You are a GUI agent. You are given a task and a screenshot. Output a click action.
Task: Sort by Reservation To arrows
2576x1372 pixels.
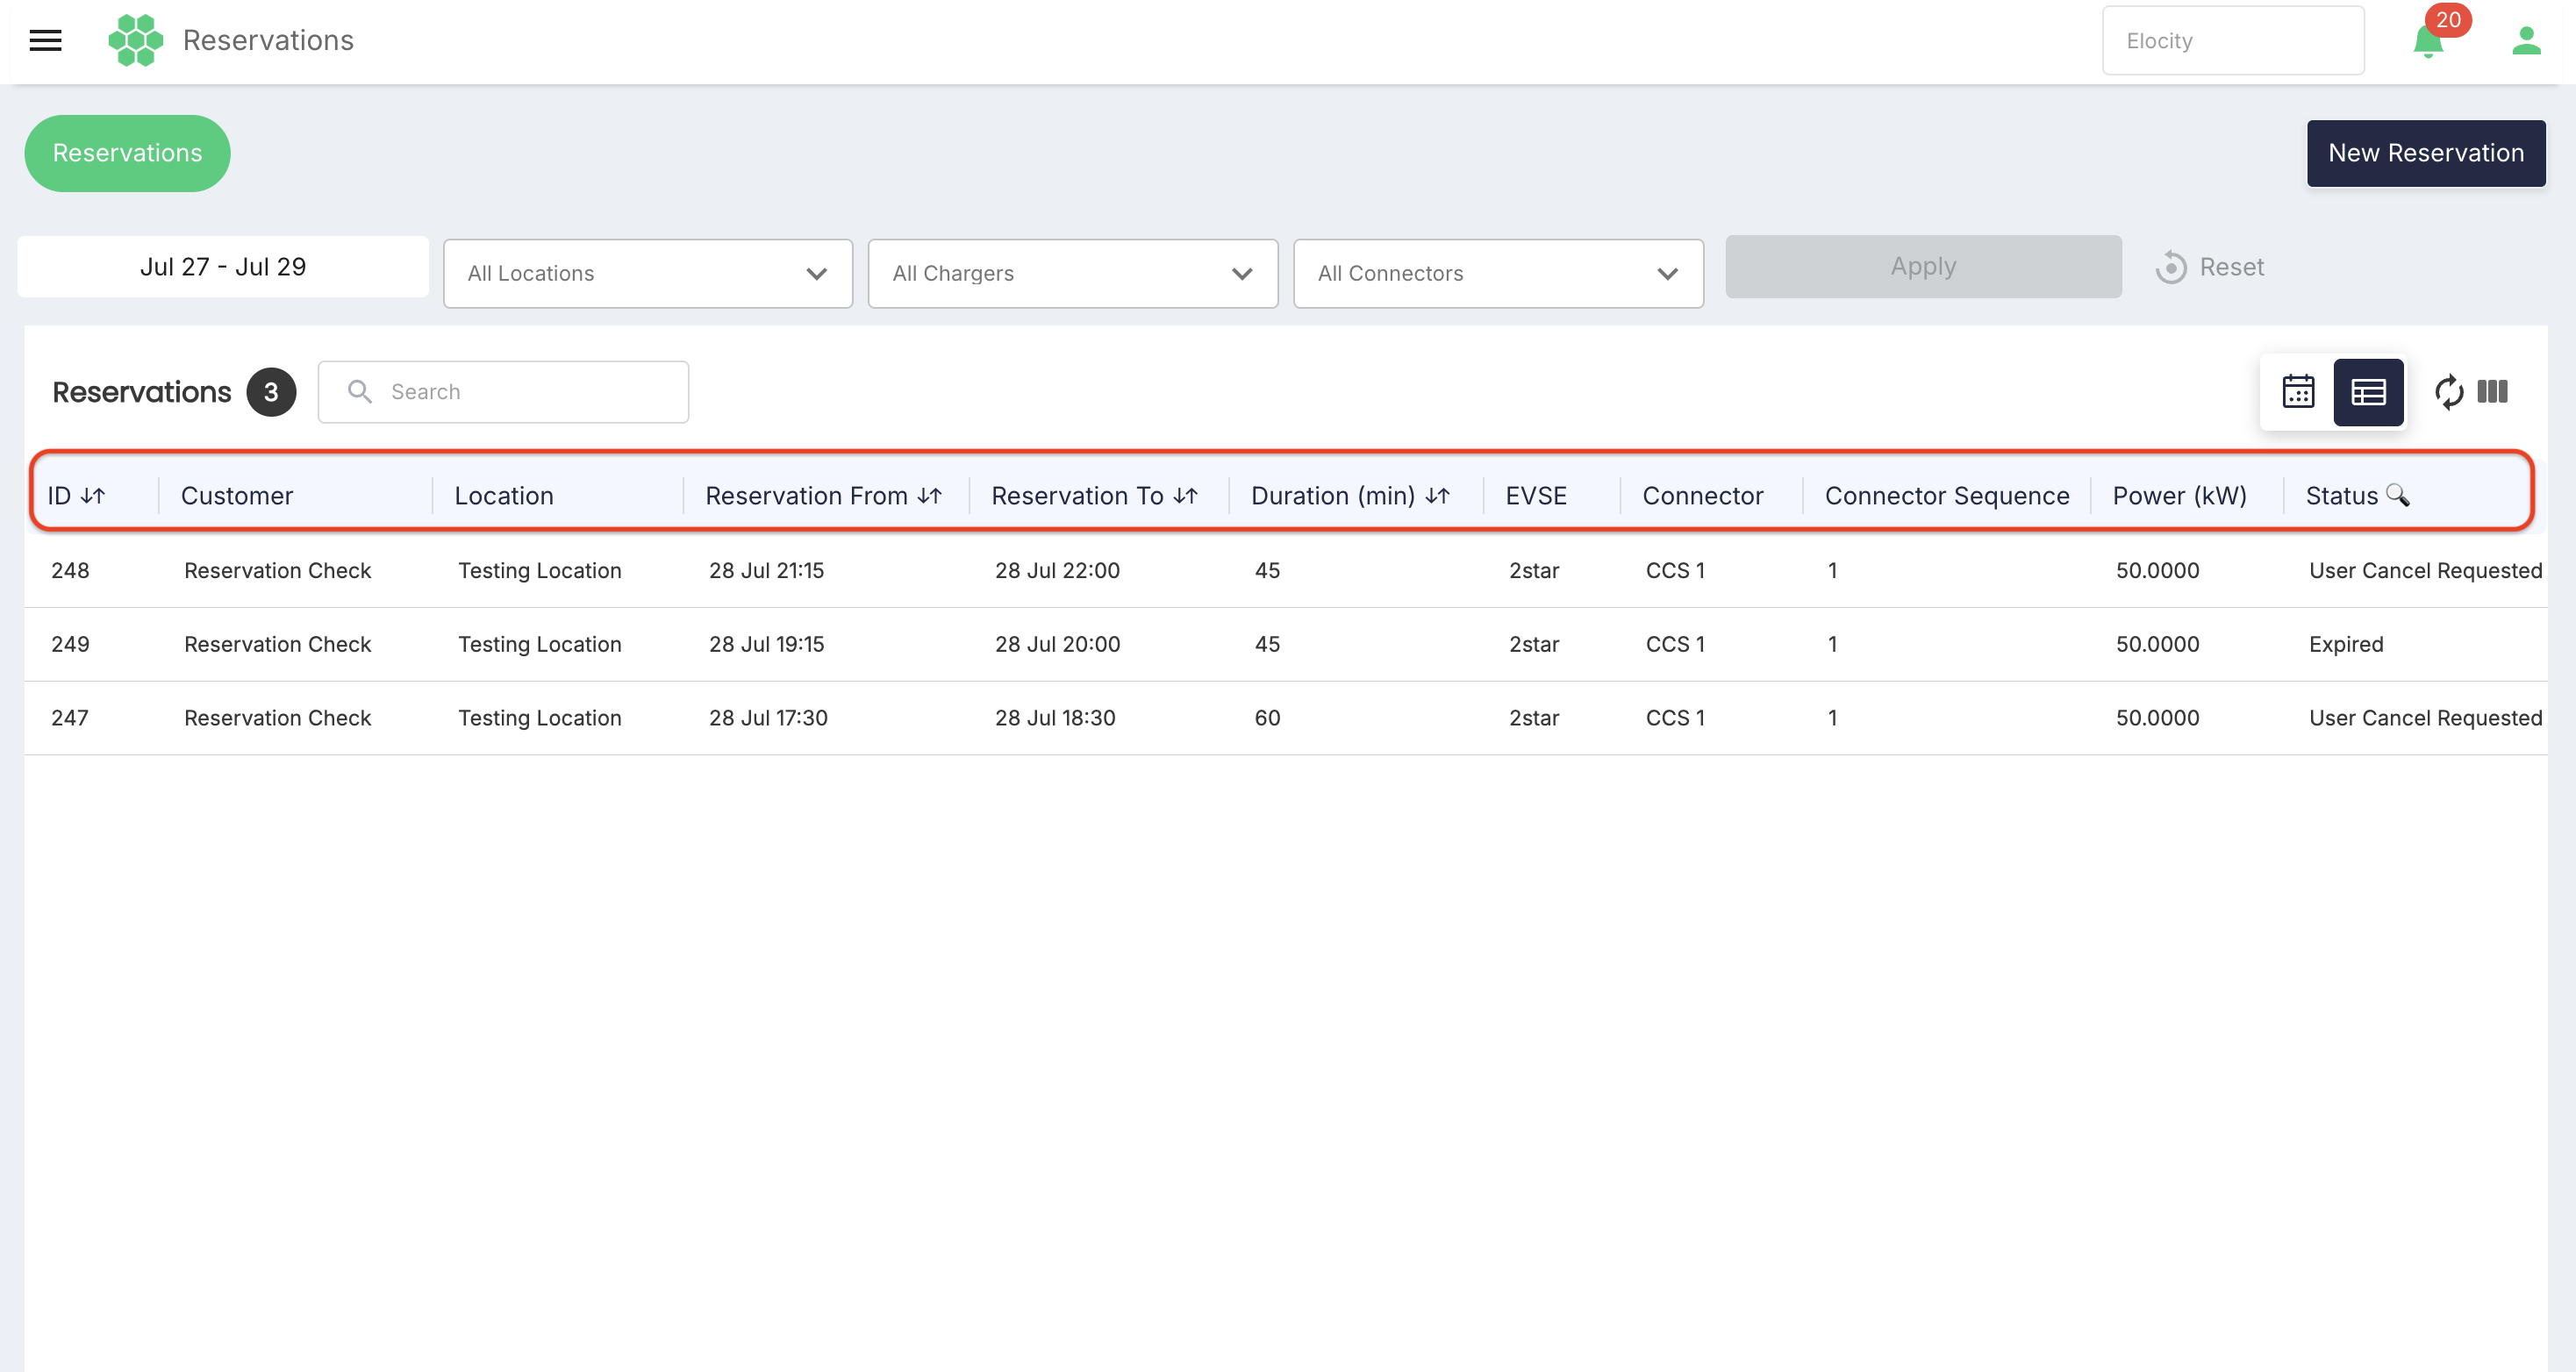(x=1185, y=496)
